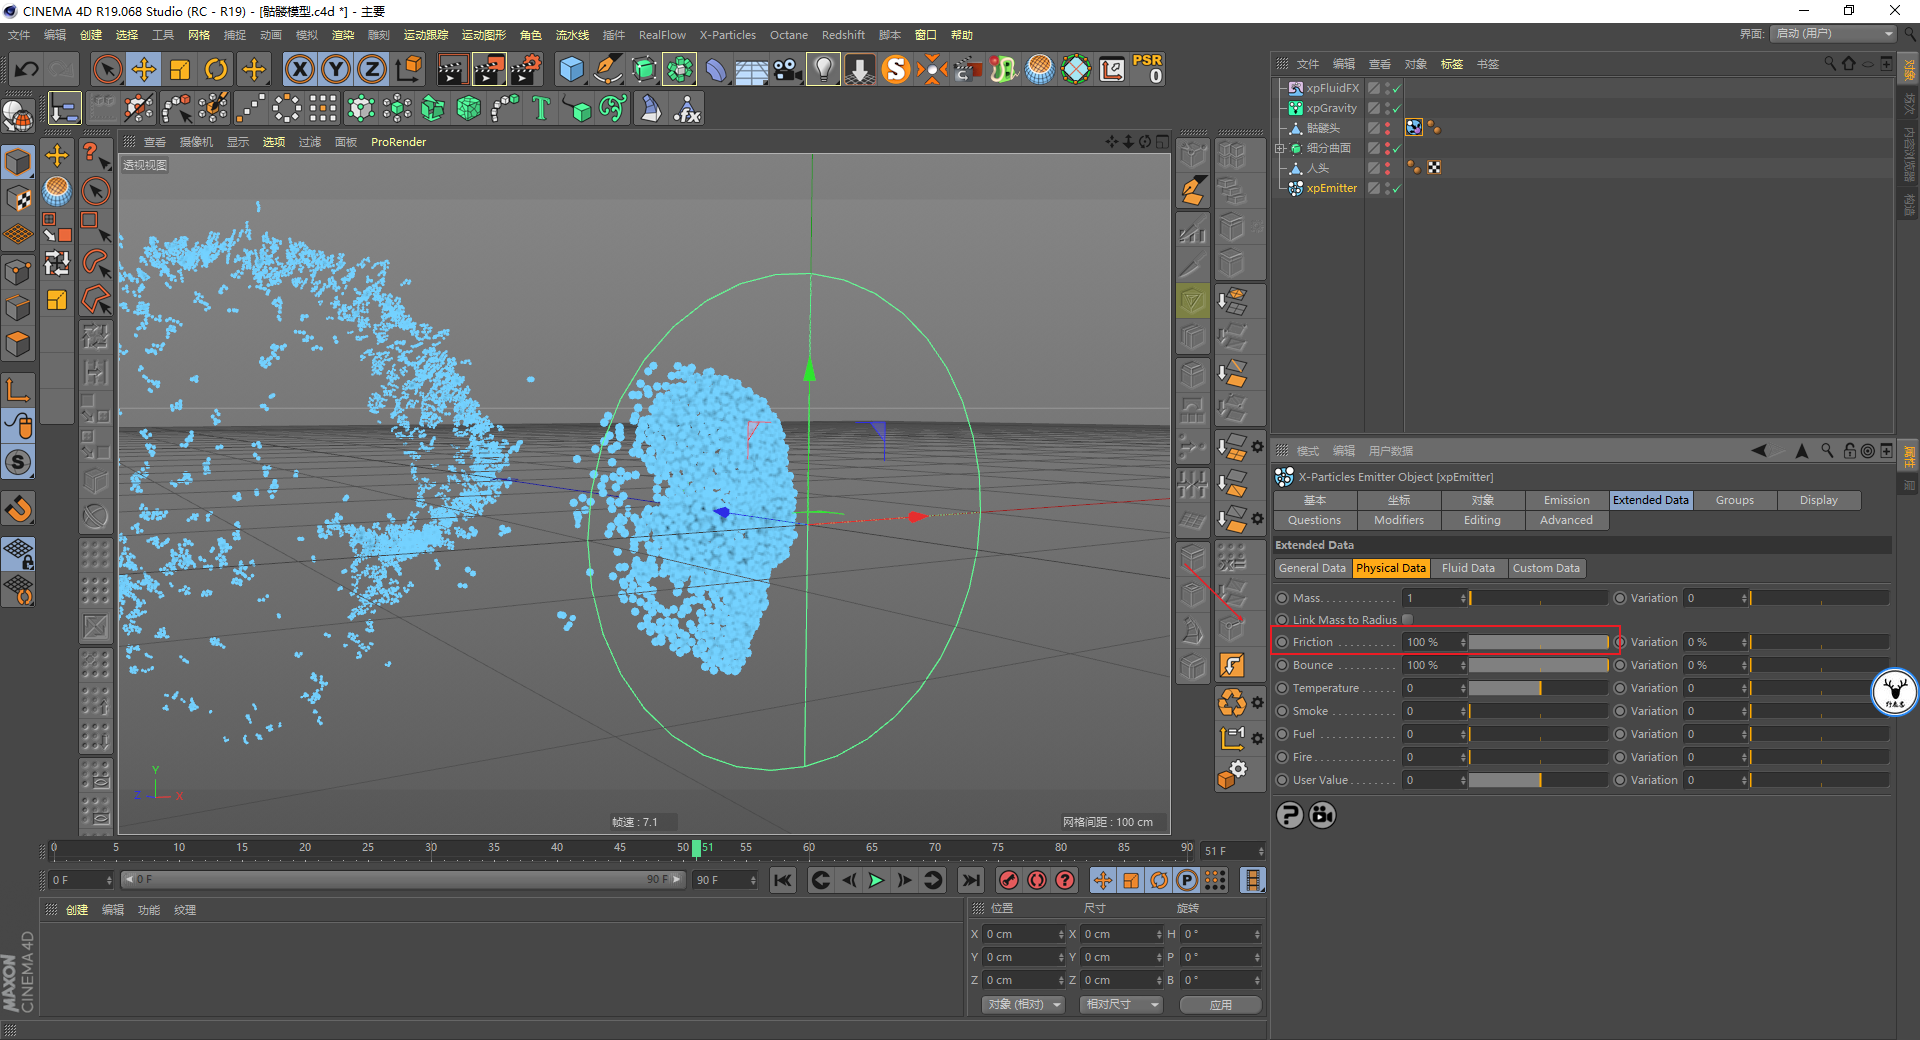The height and width of the screenshot is (1040, 1920).
Task: Click 标签 in Object Manager menu
Action: 1451,64
